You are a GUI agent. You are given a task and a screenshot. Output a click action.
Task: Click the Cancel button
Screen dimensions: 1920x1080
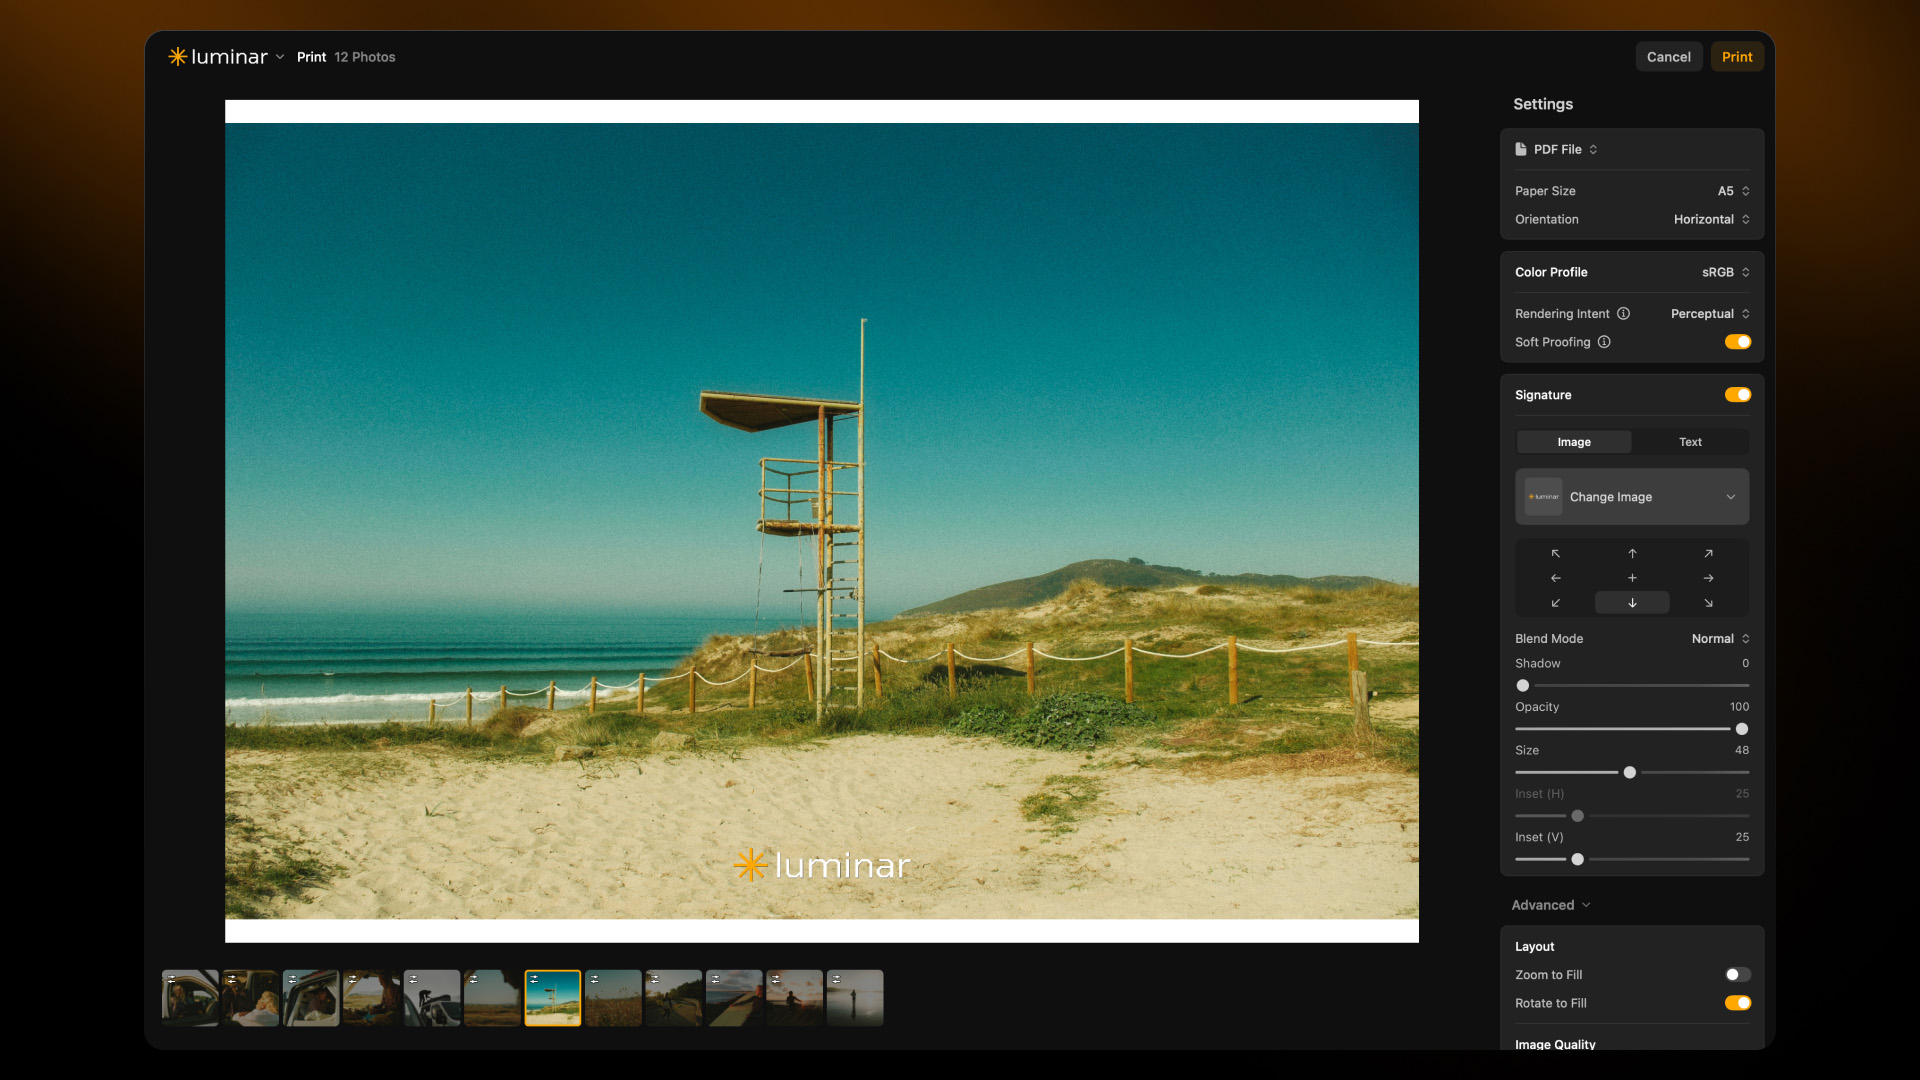click(x=1669, y=57)
